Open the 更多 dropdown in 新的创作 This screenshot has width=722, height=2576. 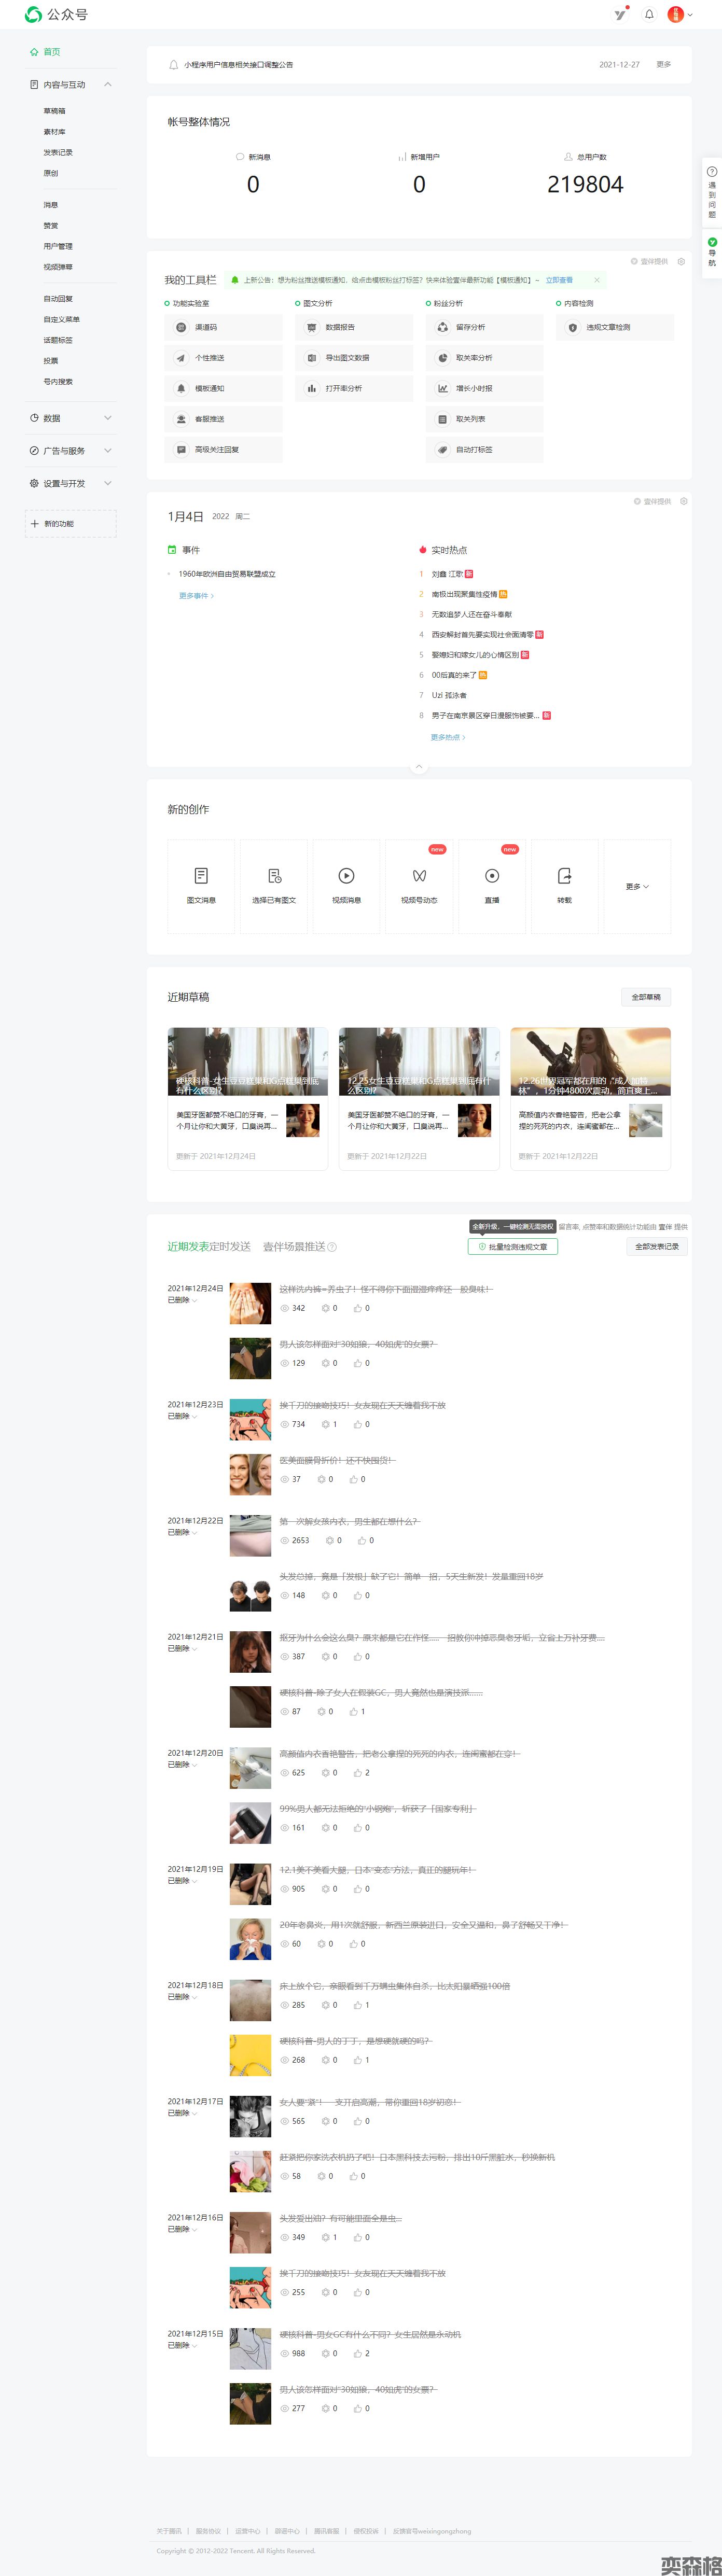click(x=637, y=886)
